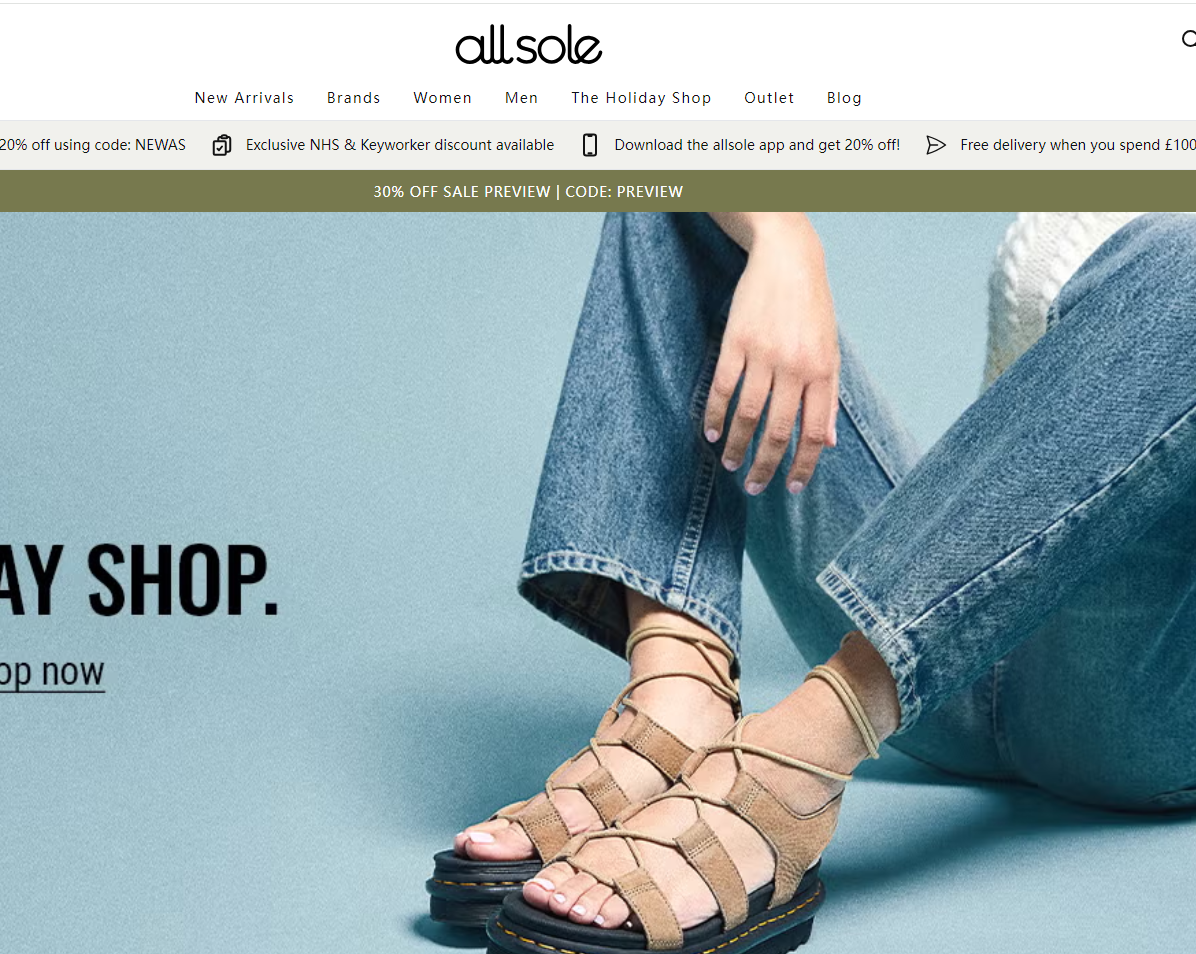Go to the Outlet section
The height and width of the screenshot is (954, 1196).
pyautogui.click(x=769, y=98)
